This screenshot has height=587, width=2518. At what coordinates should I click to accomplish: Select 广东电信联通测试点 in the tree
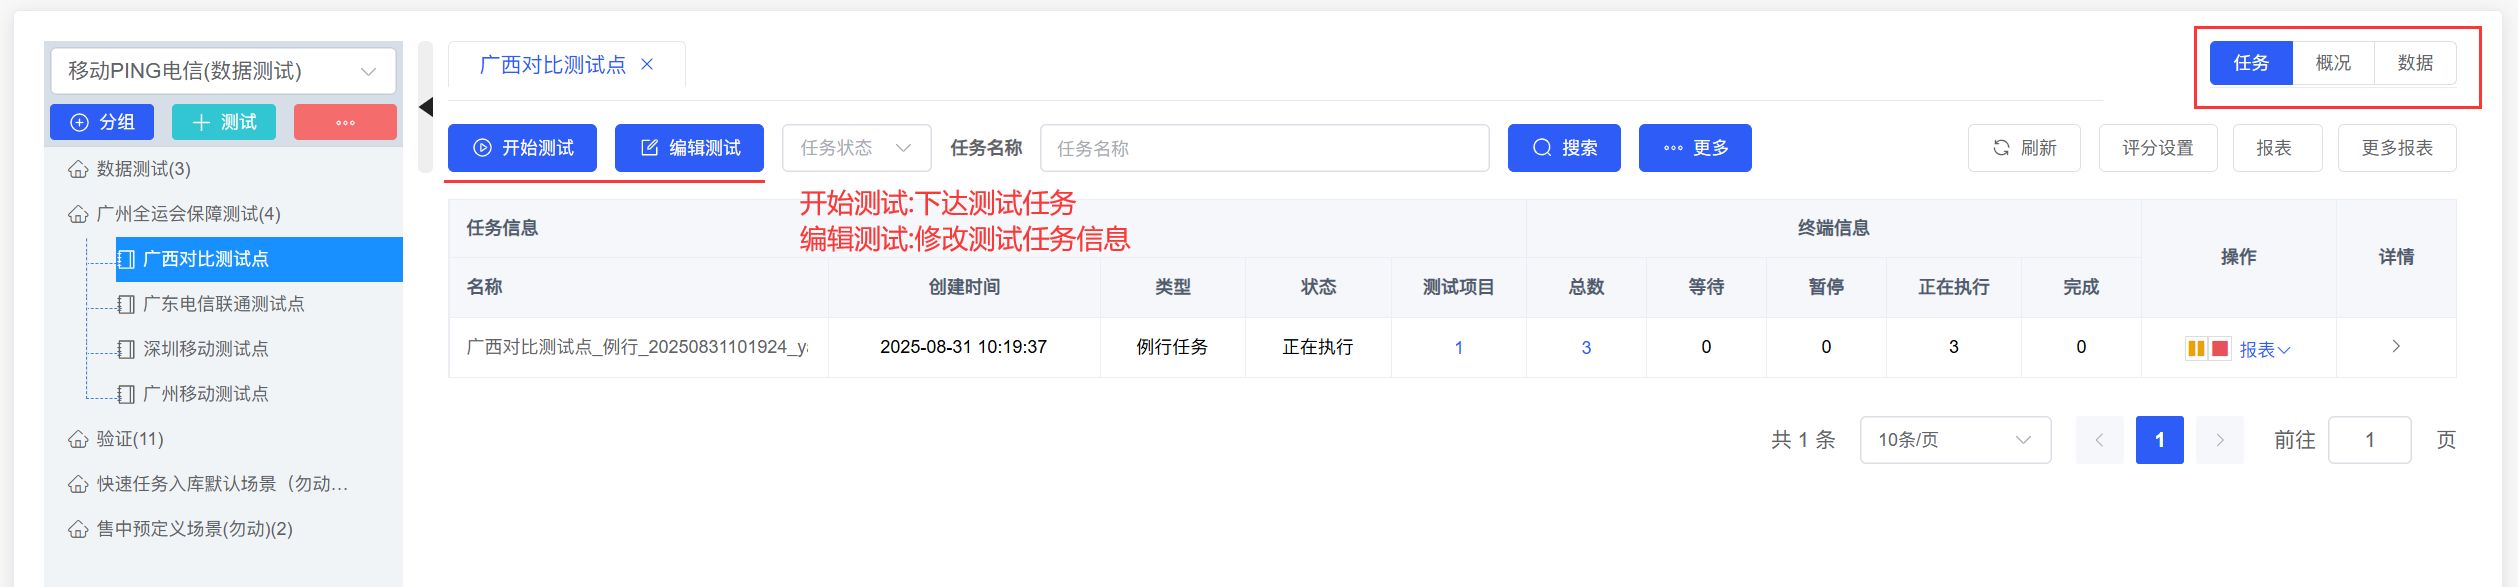point(223,304)
